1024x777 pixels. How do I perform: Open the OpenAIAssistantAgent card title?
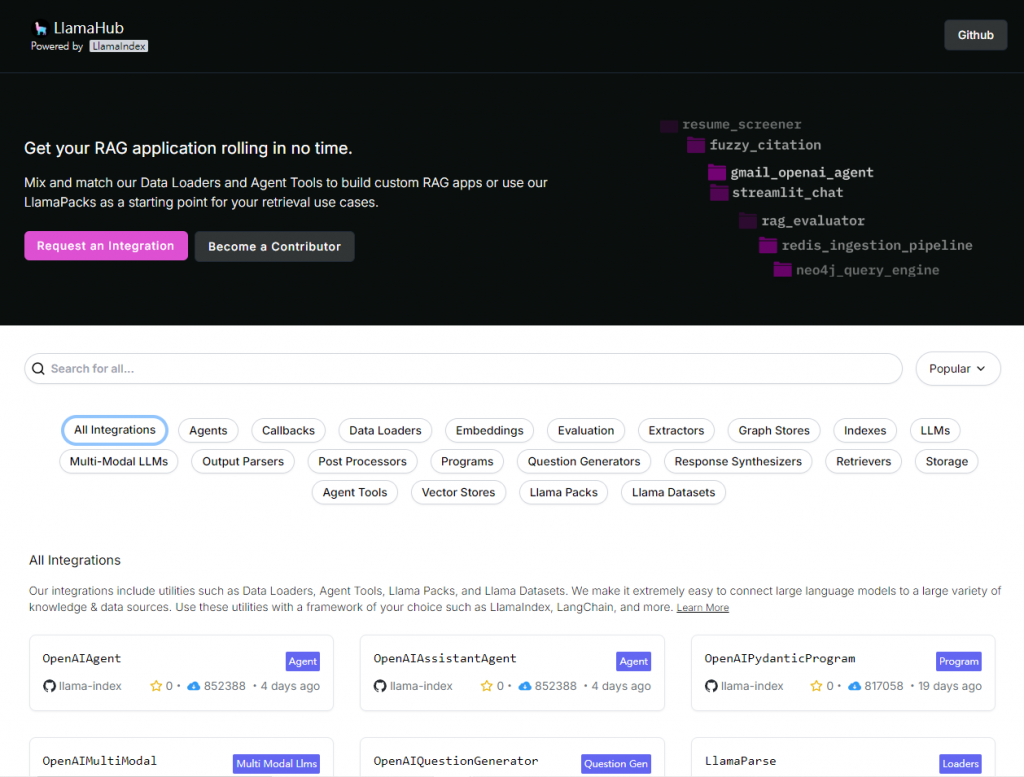coord(445,658)
